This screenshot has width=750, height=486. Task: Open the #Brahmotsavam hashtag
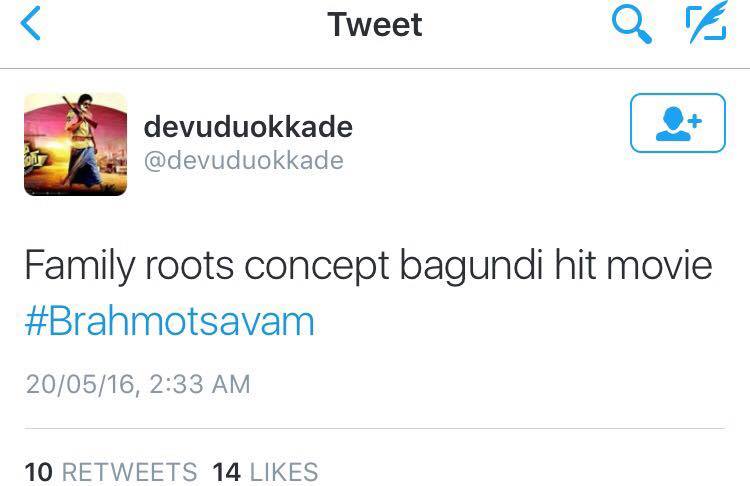[x=170, y=320]
